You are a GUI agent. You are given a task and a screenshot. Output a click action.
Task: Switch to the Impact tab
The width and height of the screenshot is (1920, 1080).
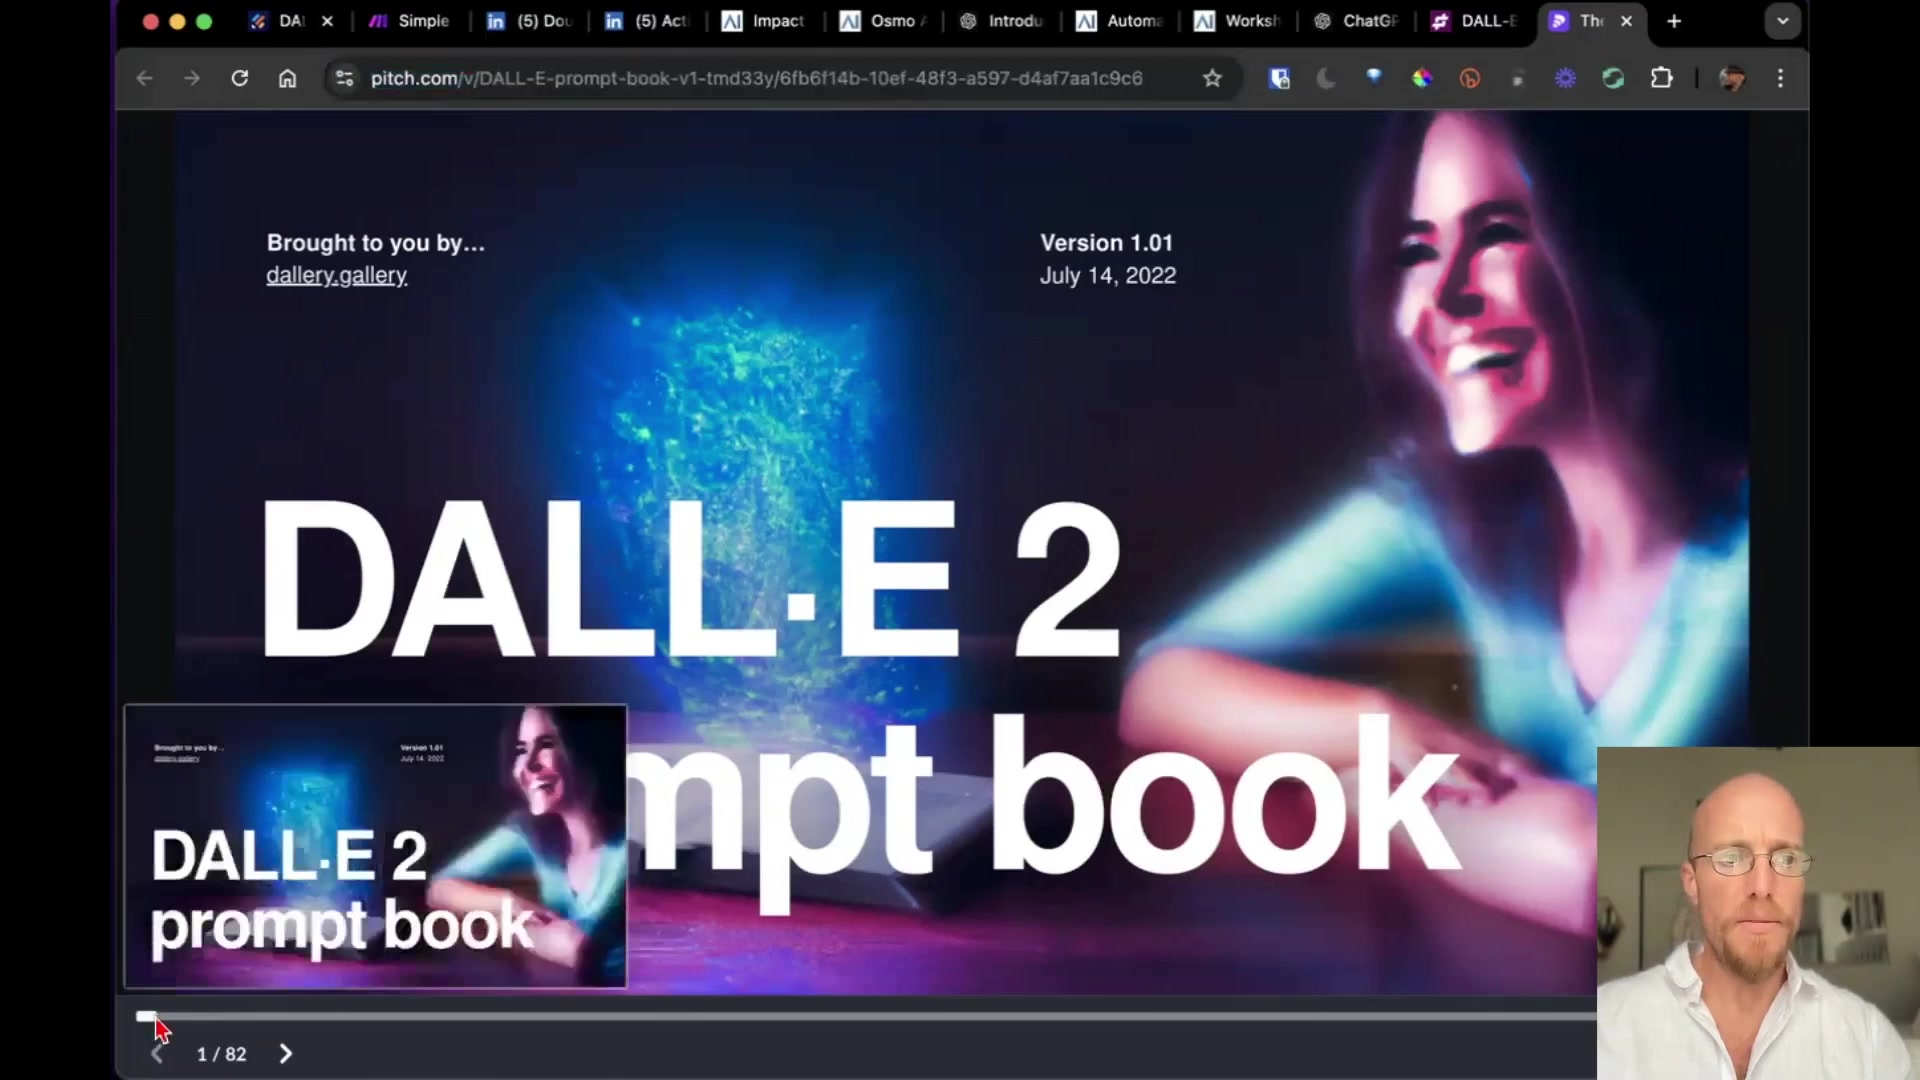point(765,21)
